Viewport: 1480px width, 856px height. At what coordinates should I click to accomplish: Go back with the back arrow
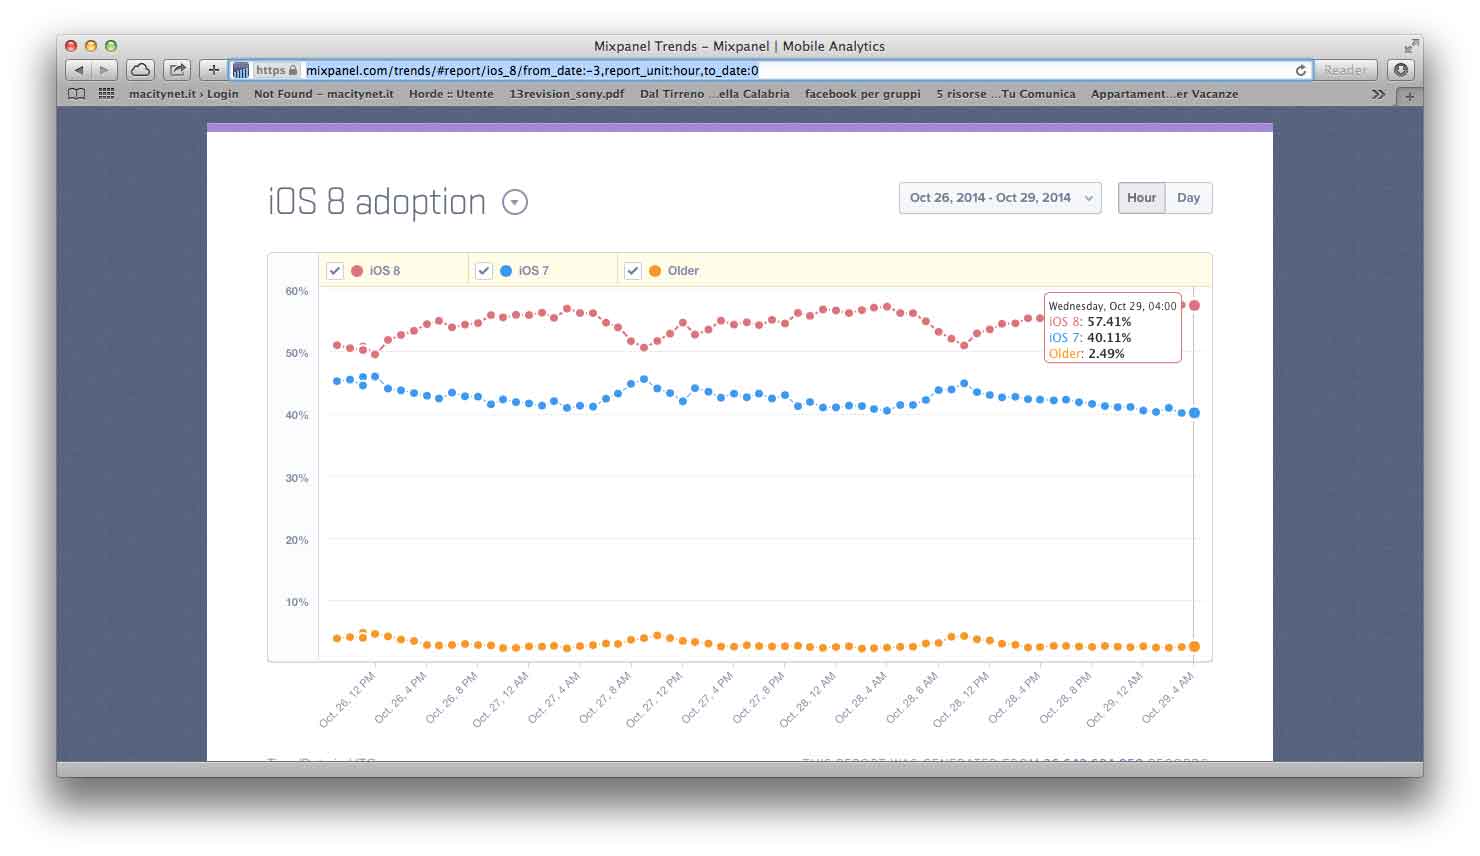pyautogui.click(x=79, y=70)
